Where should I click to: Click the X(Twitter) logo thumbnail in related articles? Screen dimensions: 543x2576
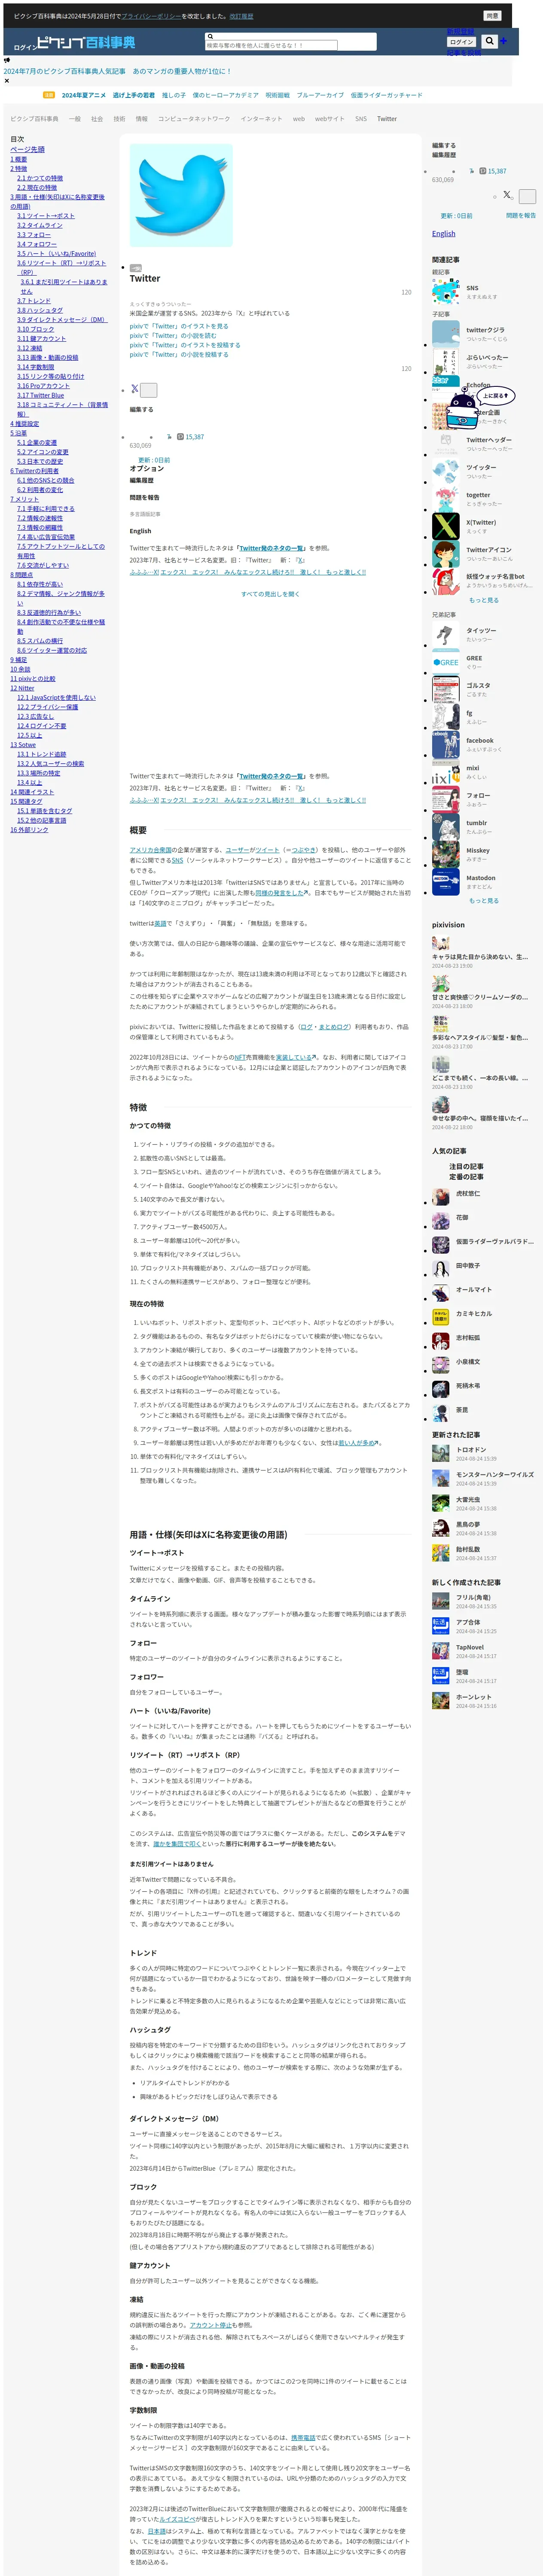point(445,526)
